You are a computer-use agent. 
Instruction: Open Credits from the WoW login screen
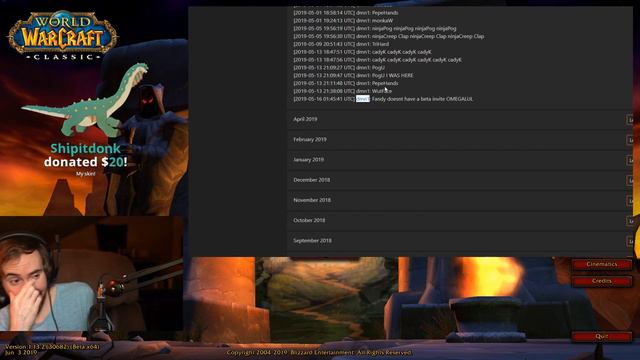coord(602,281)
